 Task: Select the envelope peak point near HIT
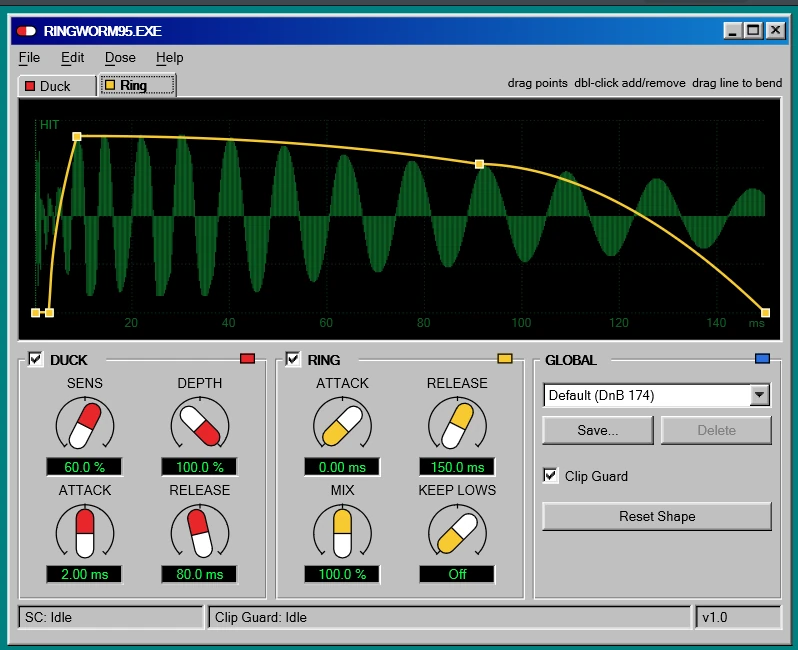click(x=77, y=136)
